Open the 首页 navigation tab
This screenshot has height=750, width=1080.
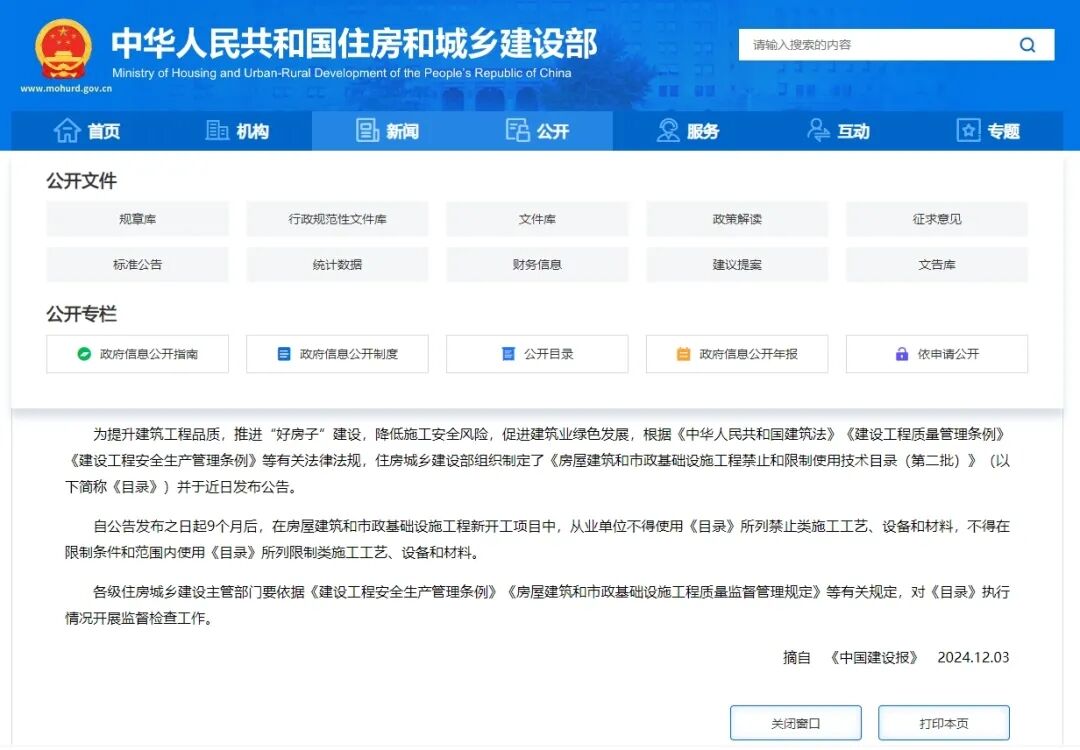click(87, 131)
